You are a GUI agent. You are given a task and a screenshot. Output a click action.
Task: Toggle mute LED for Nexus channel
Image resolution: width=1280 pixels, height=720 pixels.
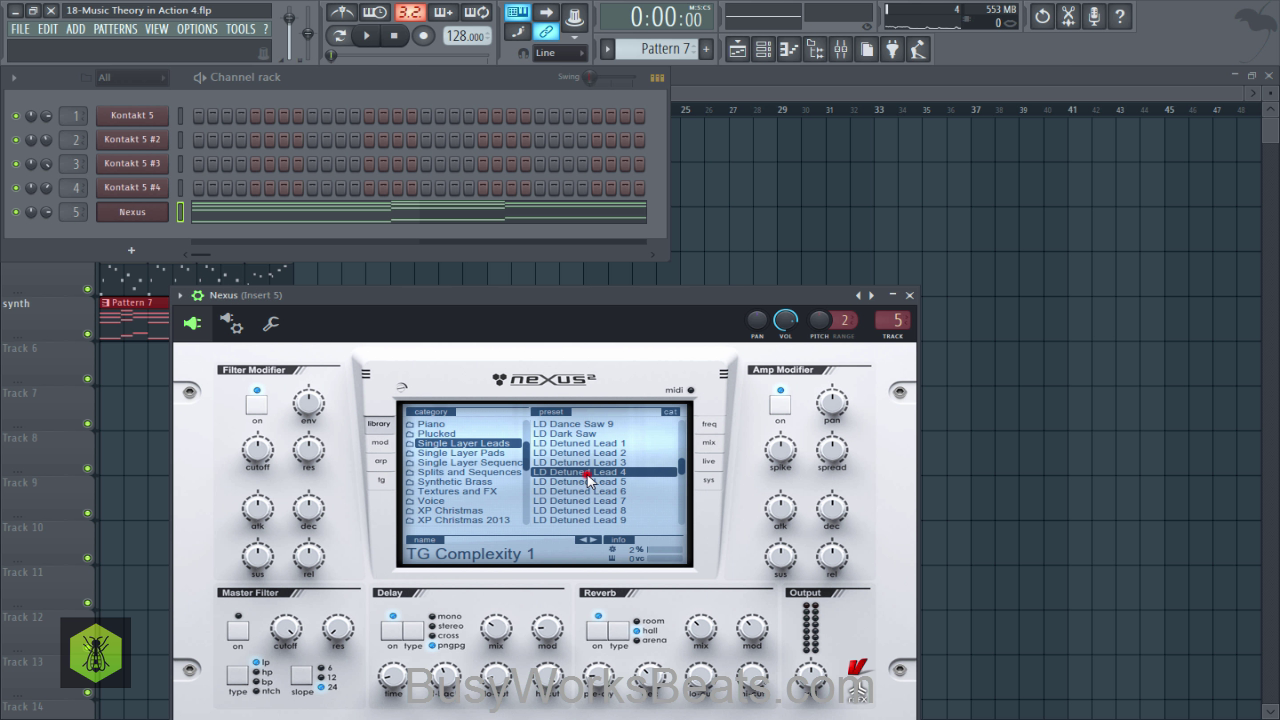tap(15, 212)
